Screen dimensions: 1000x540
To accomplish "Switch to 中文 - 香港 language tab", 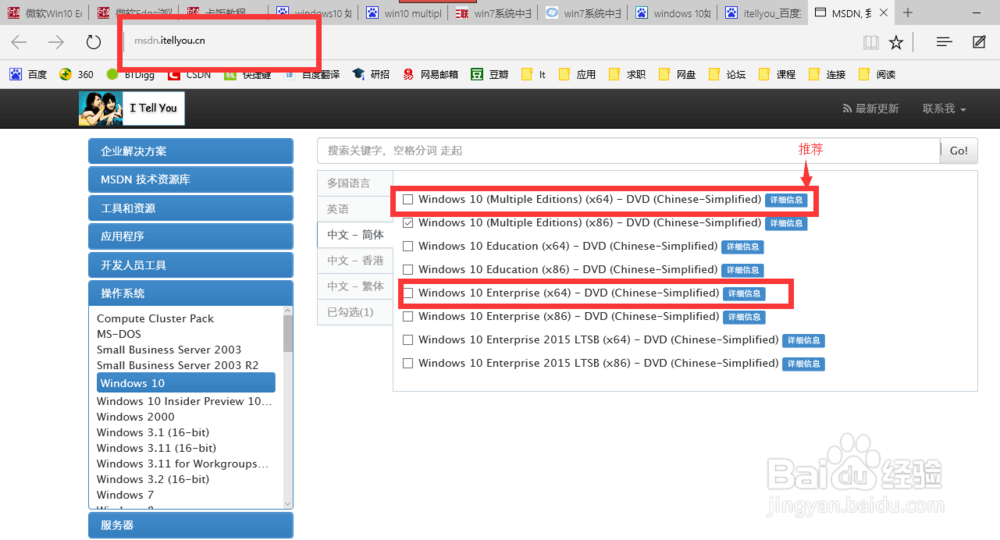I will click(x=355, y=261).
